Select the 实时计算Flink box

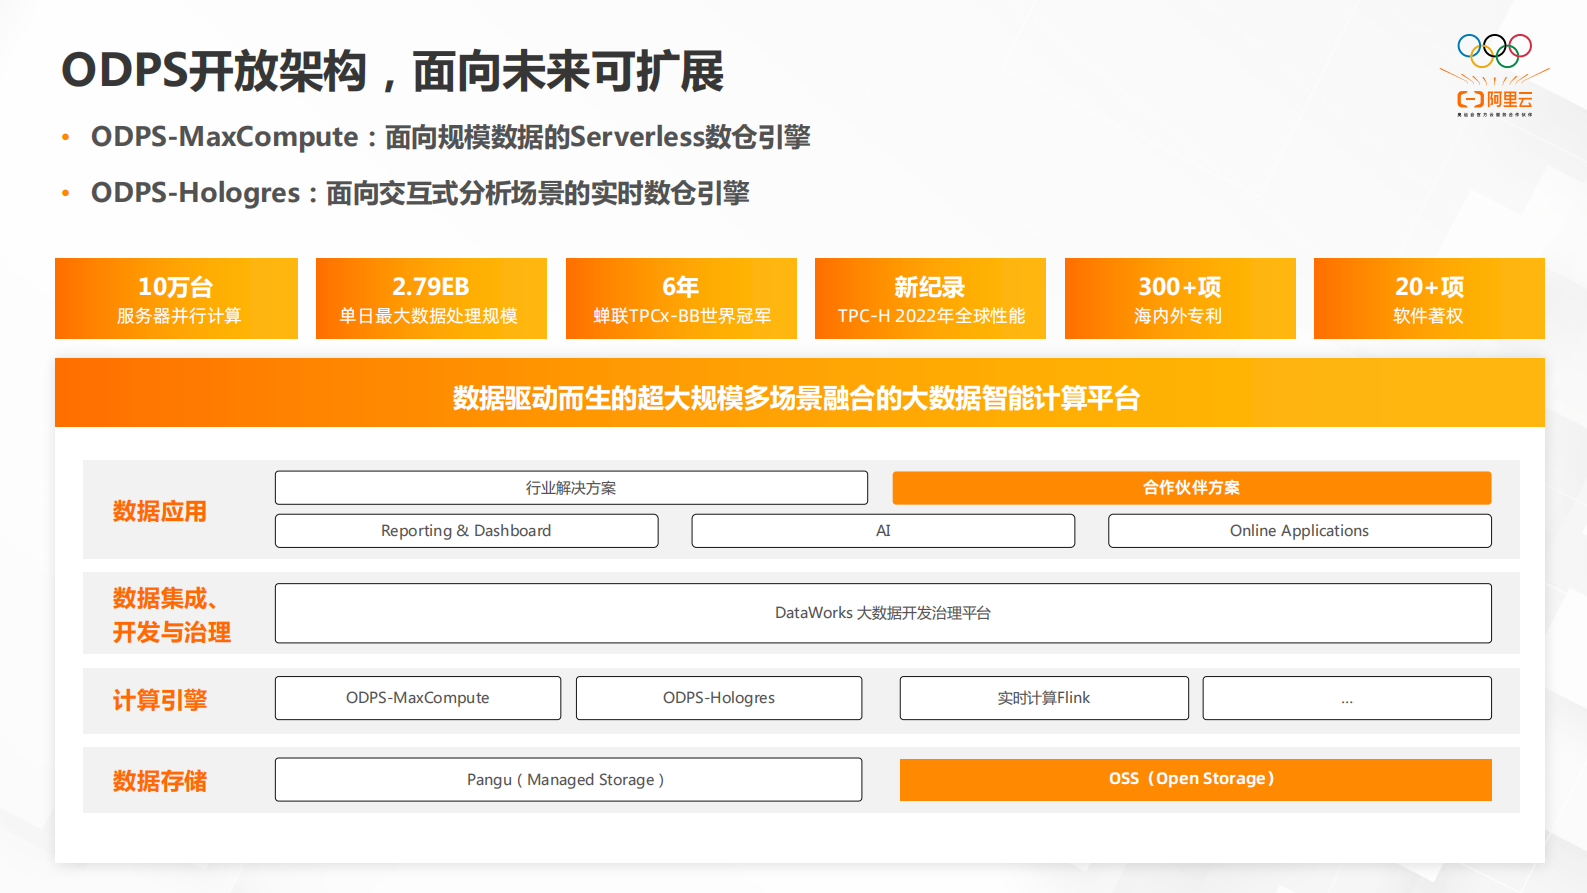(x=1044, y=698)
